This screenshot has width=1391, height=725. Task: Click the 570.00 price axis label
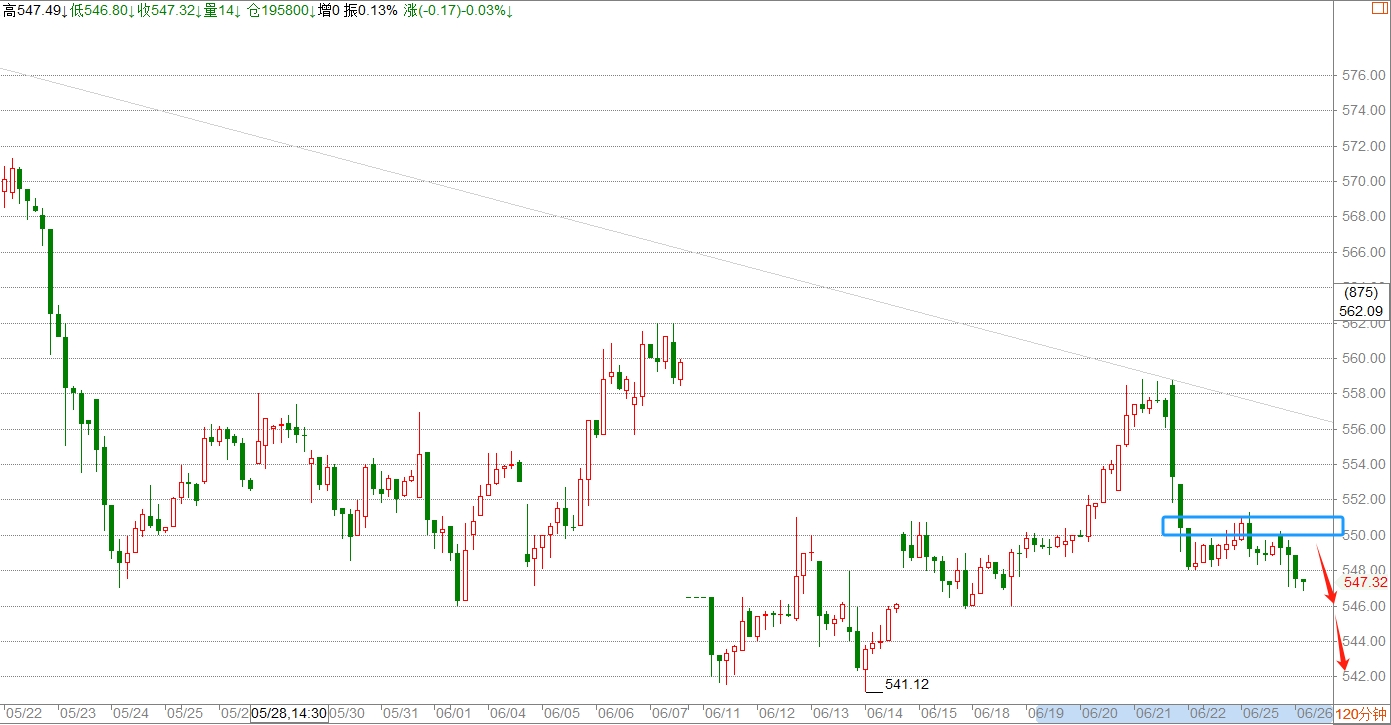1365,181
